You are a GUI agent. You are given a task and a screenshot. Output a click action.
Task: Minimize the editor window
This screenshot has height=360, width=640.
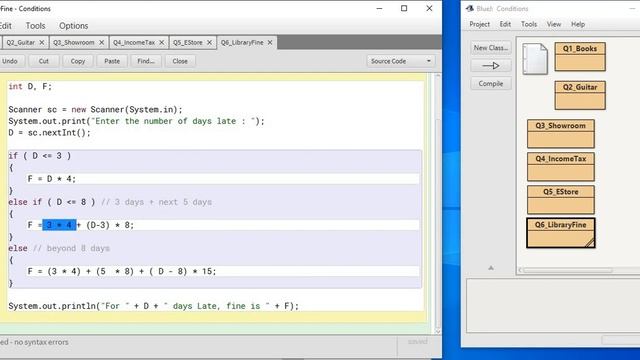point(379,9)
